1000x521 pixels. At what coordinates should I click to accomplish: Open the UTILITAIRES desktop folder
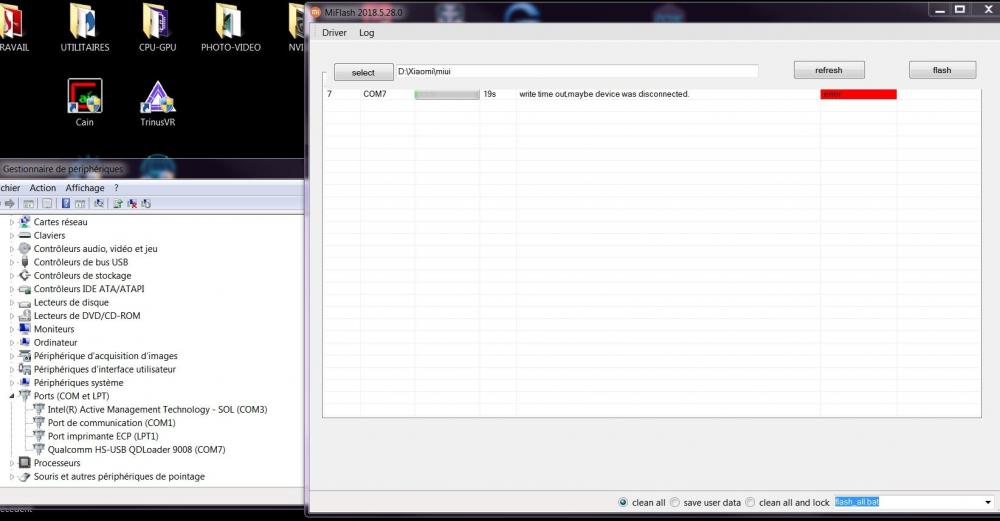pos(85,24)
